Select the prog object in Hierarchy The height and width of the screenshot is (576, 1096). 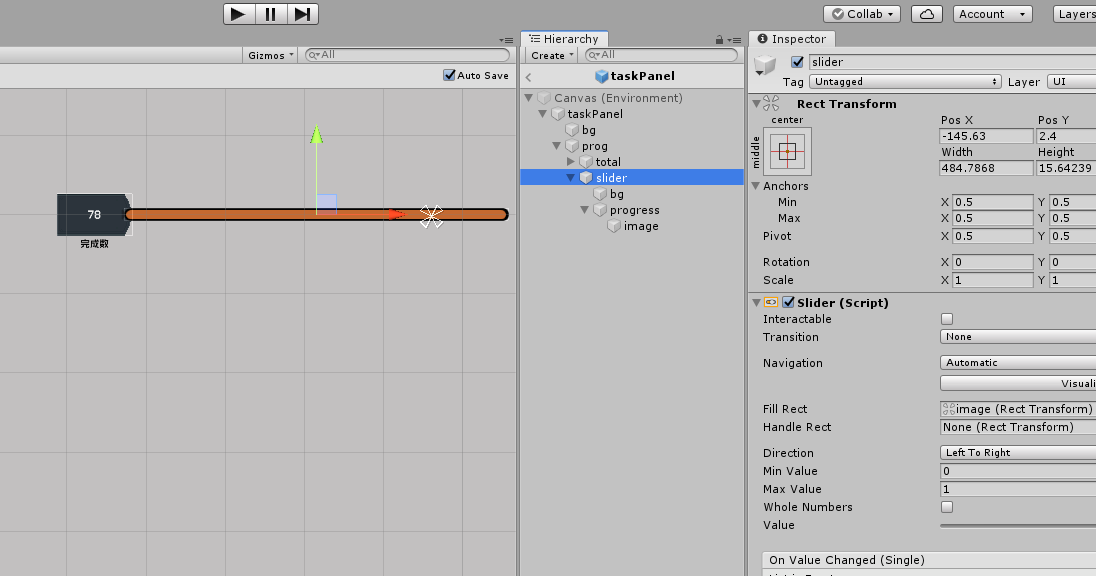click(x=595, y=146)
